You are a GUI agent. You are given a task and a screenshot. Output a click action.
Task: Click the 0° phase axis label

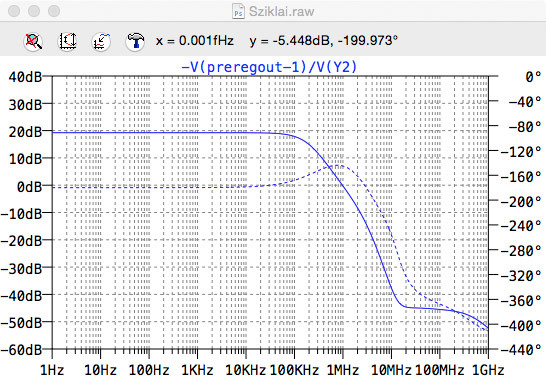pos(533,77)
